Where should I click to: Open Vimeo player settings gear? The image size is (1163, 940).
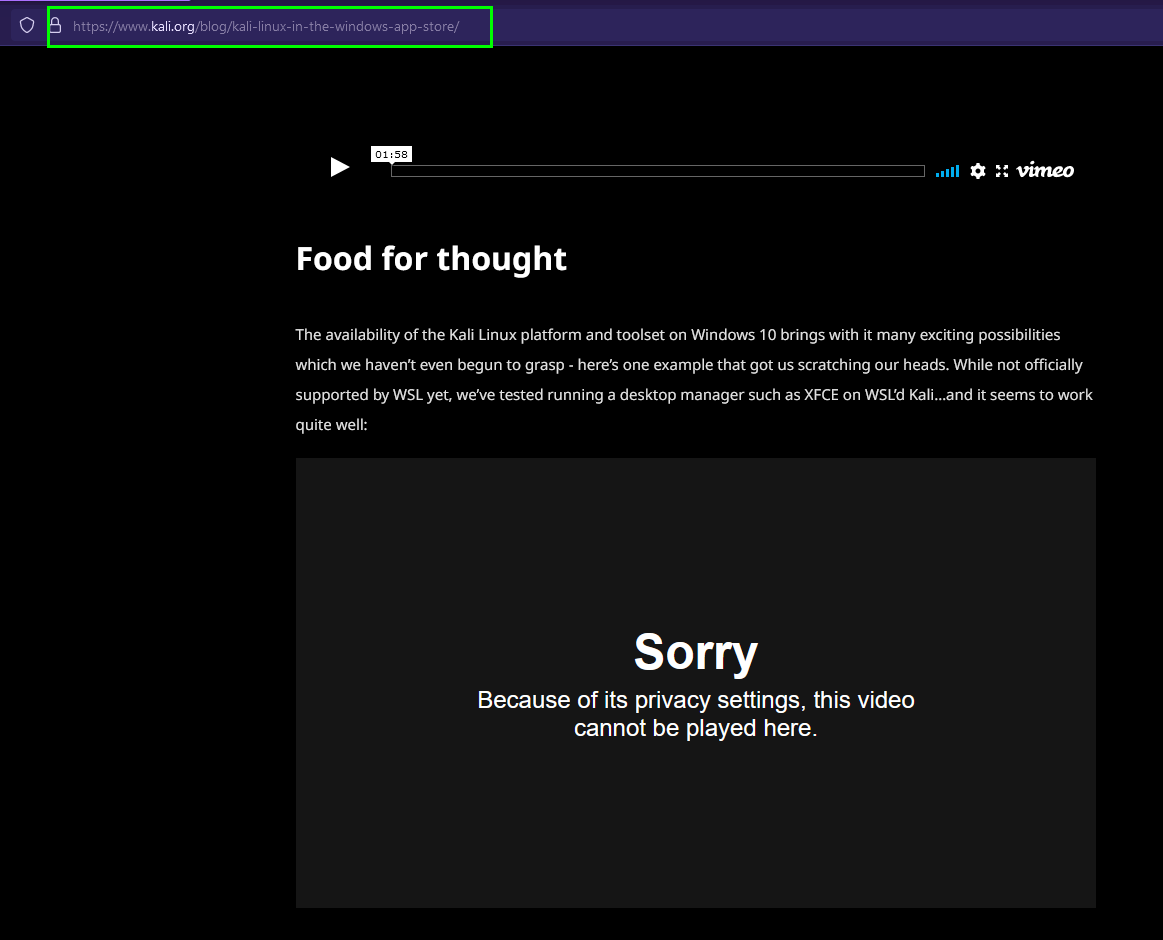coord(978,171)
